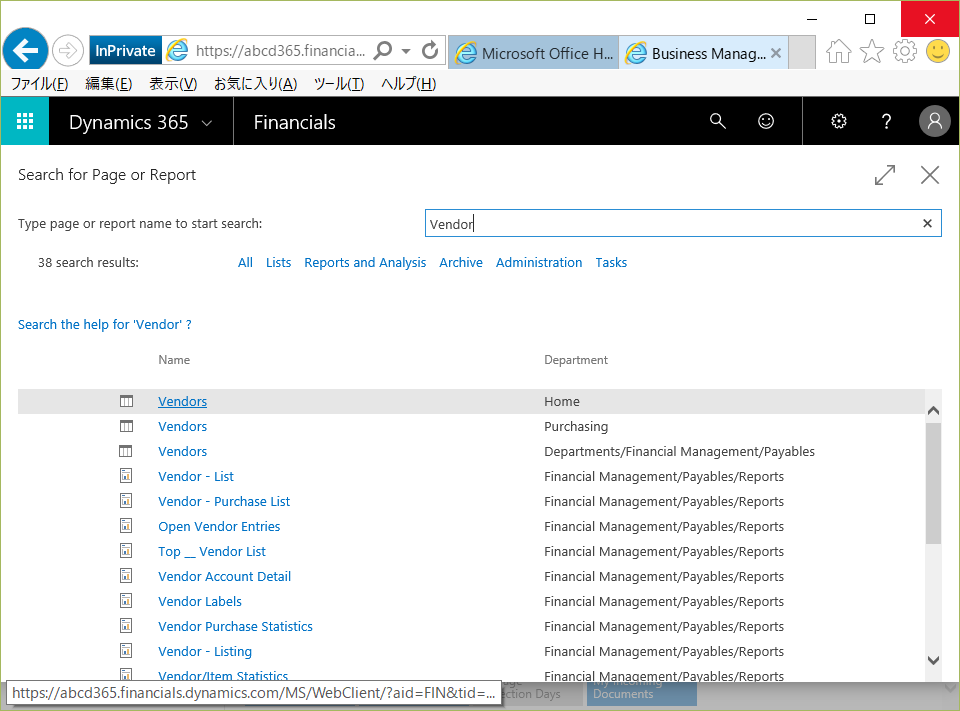Image resolution: width=960 pixels, height=711 pixels.
Task: Open the user account avatar
Action: pyautogui.click(x=934, y=121)
